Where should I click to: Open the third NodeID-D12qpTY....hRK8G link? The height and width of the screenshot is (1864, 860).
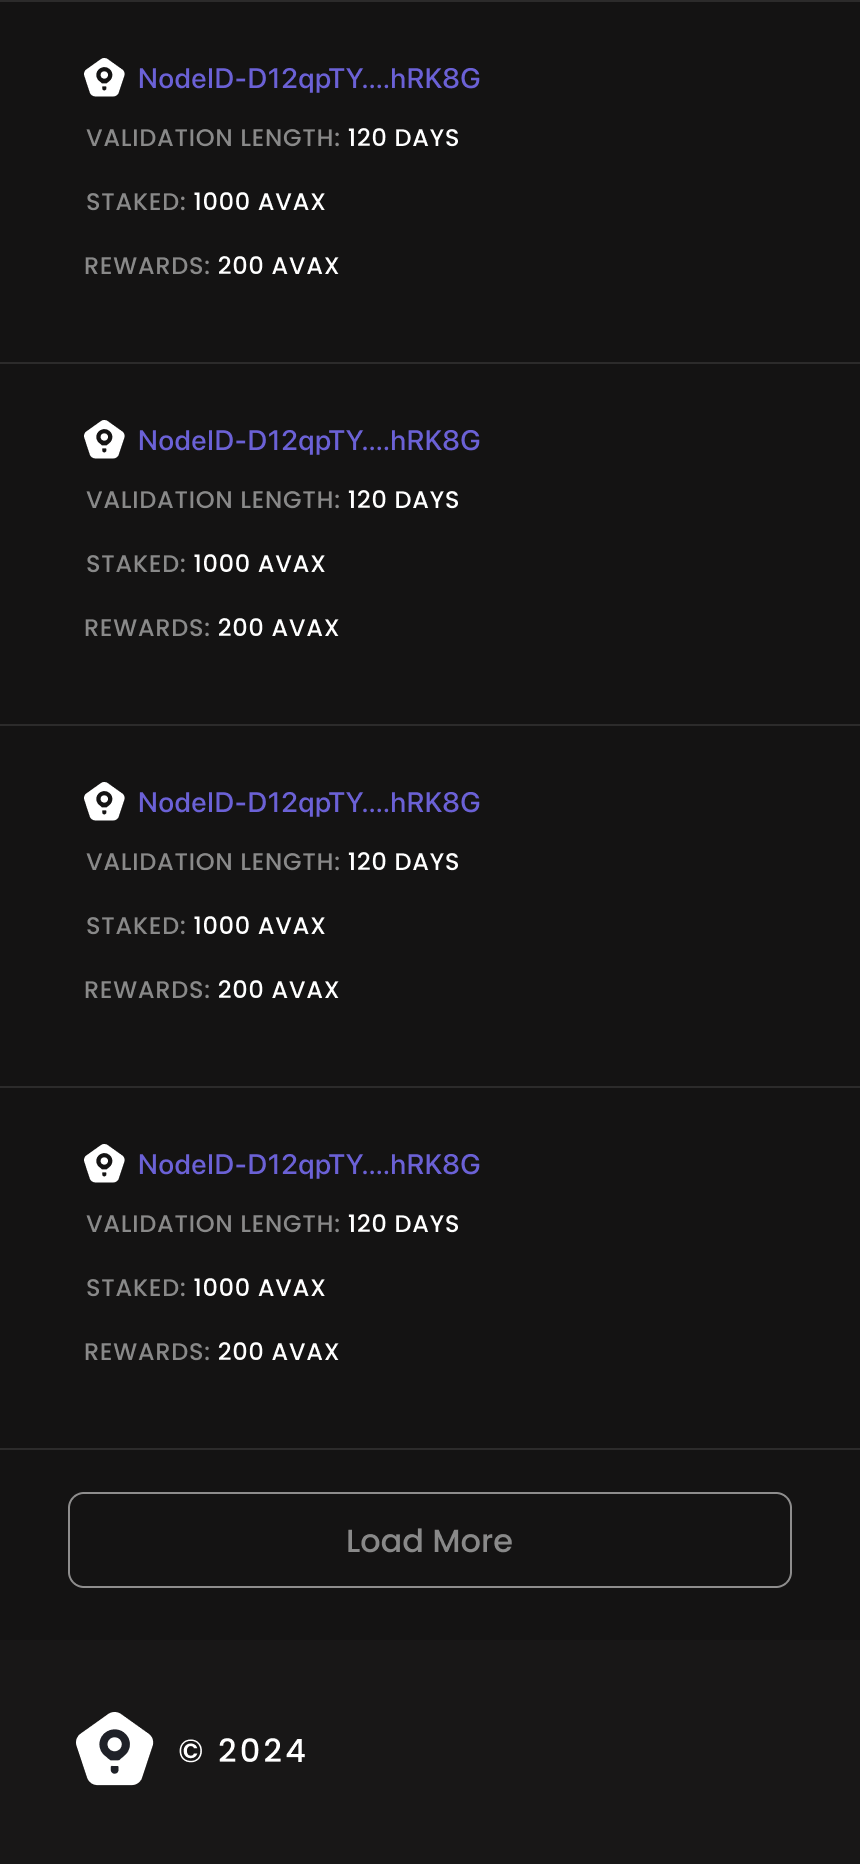point(309,803)
